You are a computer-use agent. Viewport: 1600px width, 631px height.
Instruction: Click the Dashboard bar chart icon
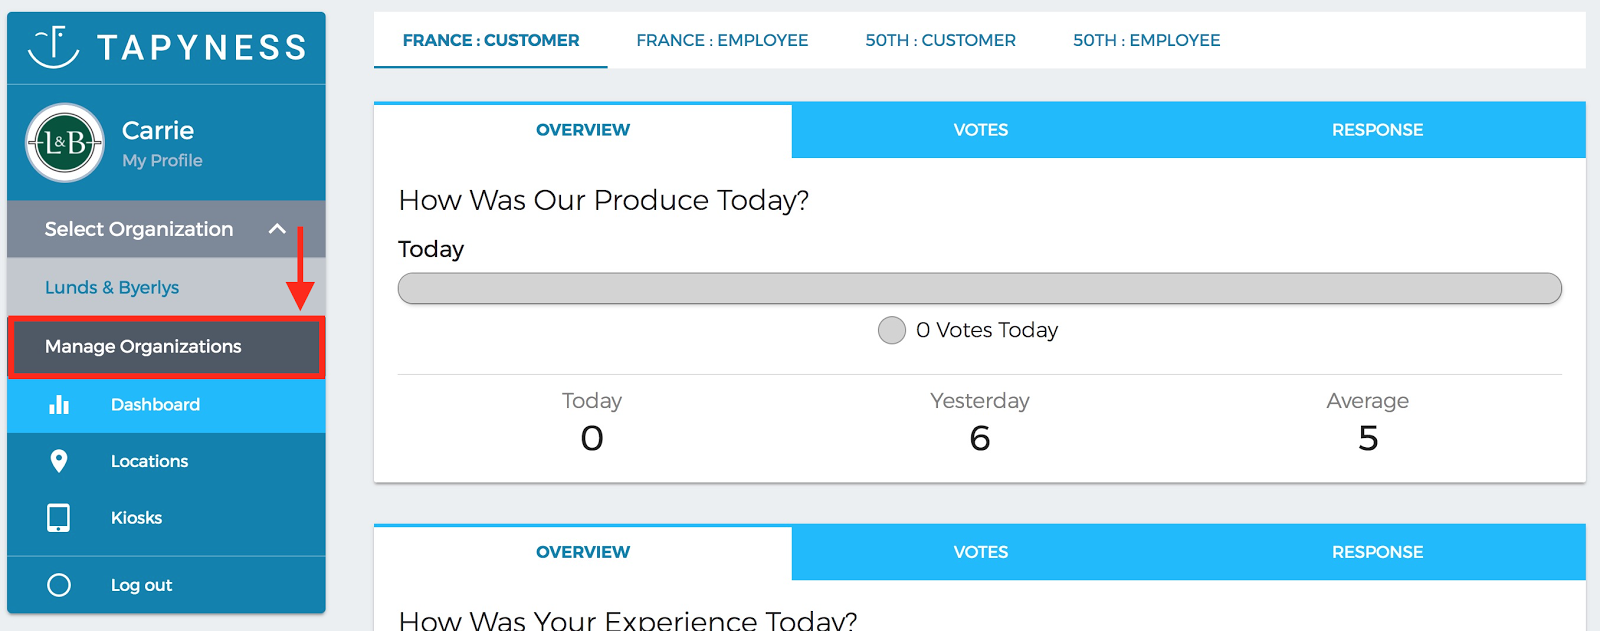[x=59, y=404]
